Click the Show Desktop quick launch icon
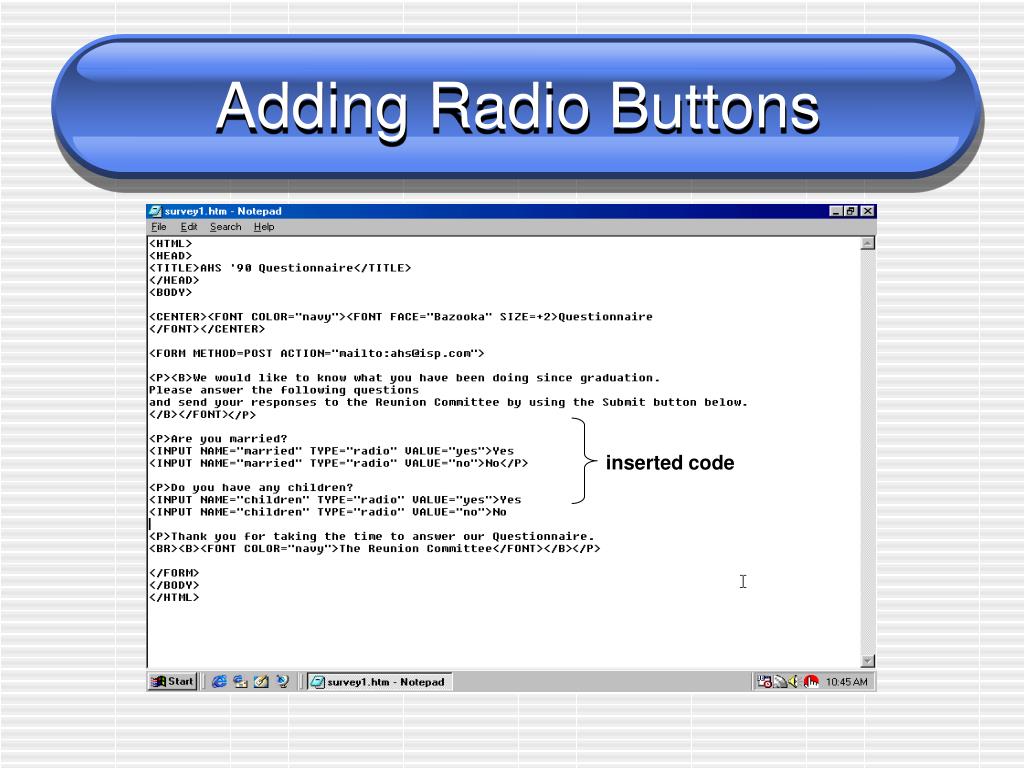The image size is (1024, 768). click(261, 681)
